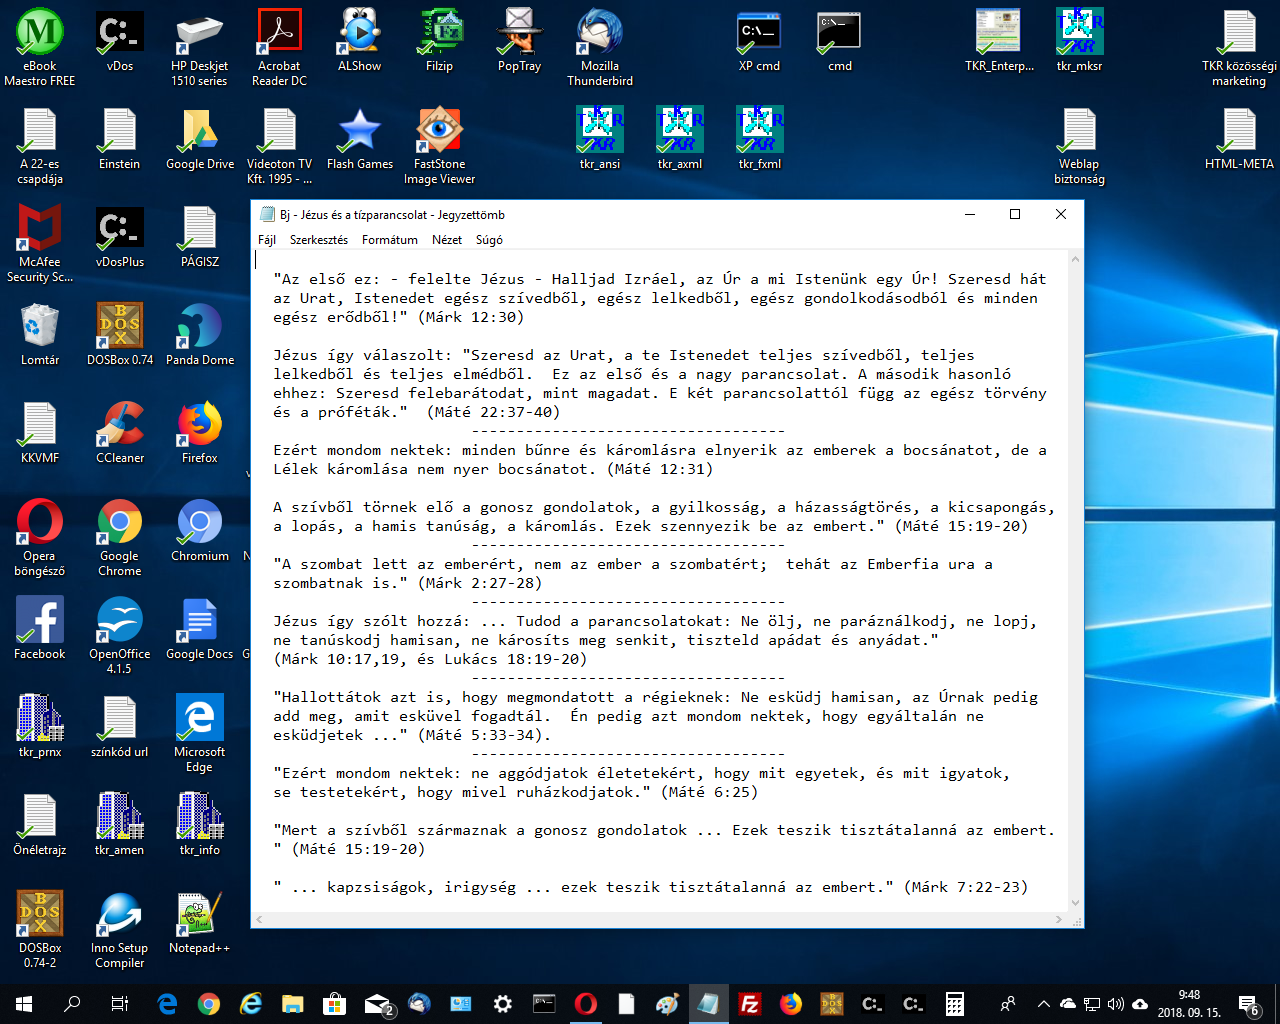Click the vertical scrollbar down arrow in Notepad
The width and height of the screenshot is (1280, 1024).
1075,903
